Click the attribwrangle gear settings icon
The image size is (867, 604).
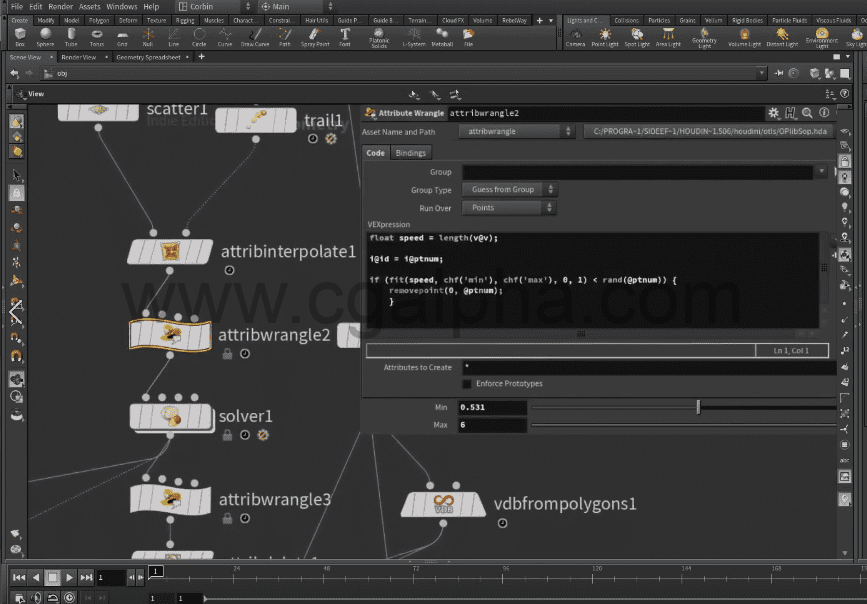(x=773, y=113)
